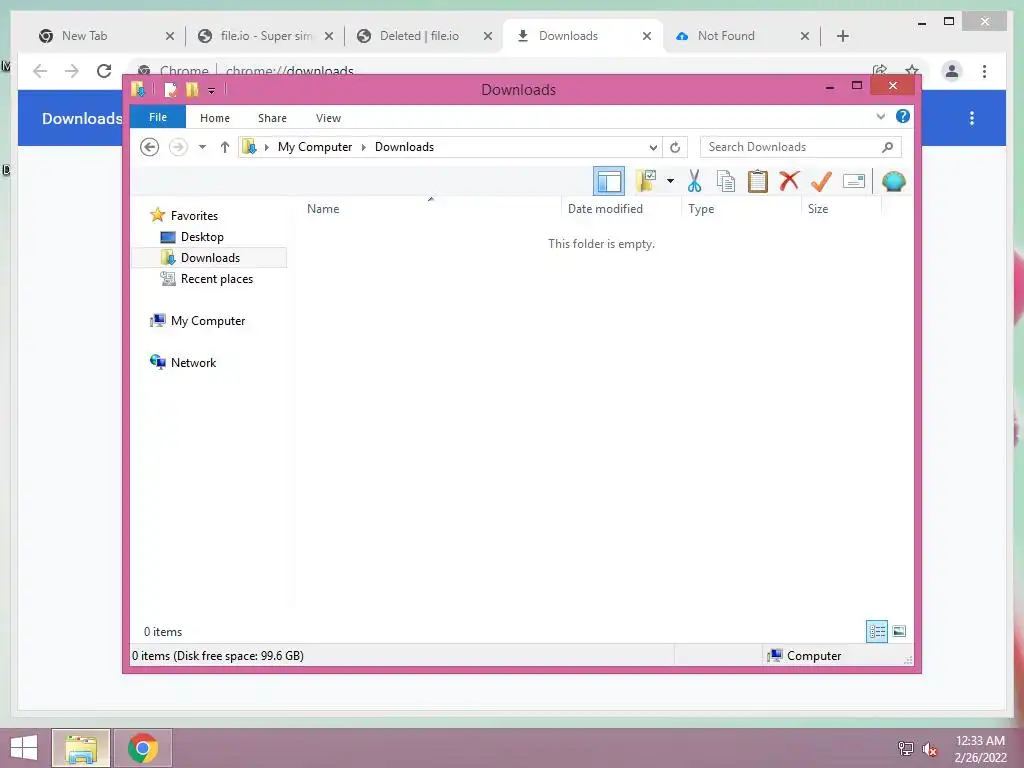Click the Cut scissors icon
Image resolution: width=1024 pixels, height=768 pixels.
coord(694,181)
